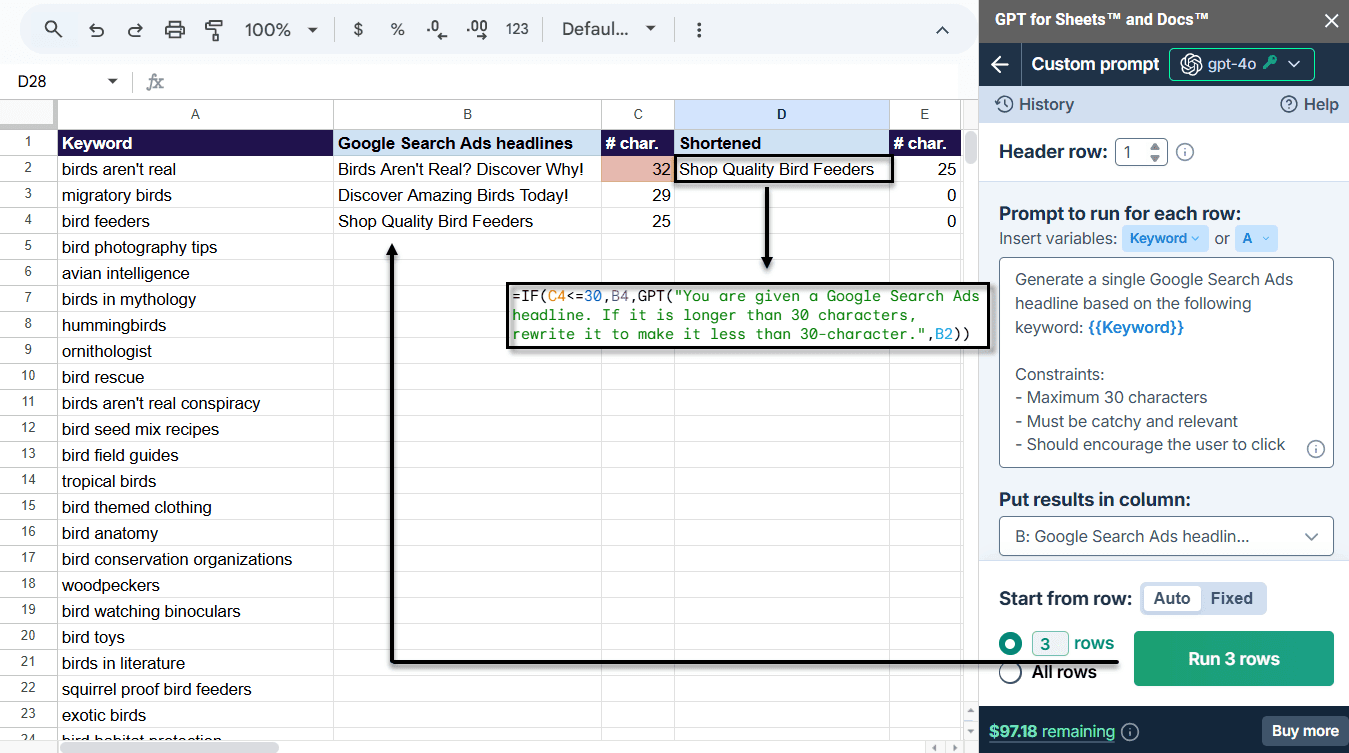The width and height of the screenshot is (1349, 753).
Task: Click the Buy more button
Action: [x=1305, y=731]
